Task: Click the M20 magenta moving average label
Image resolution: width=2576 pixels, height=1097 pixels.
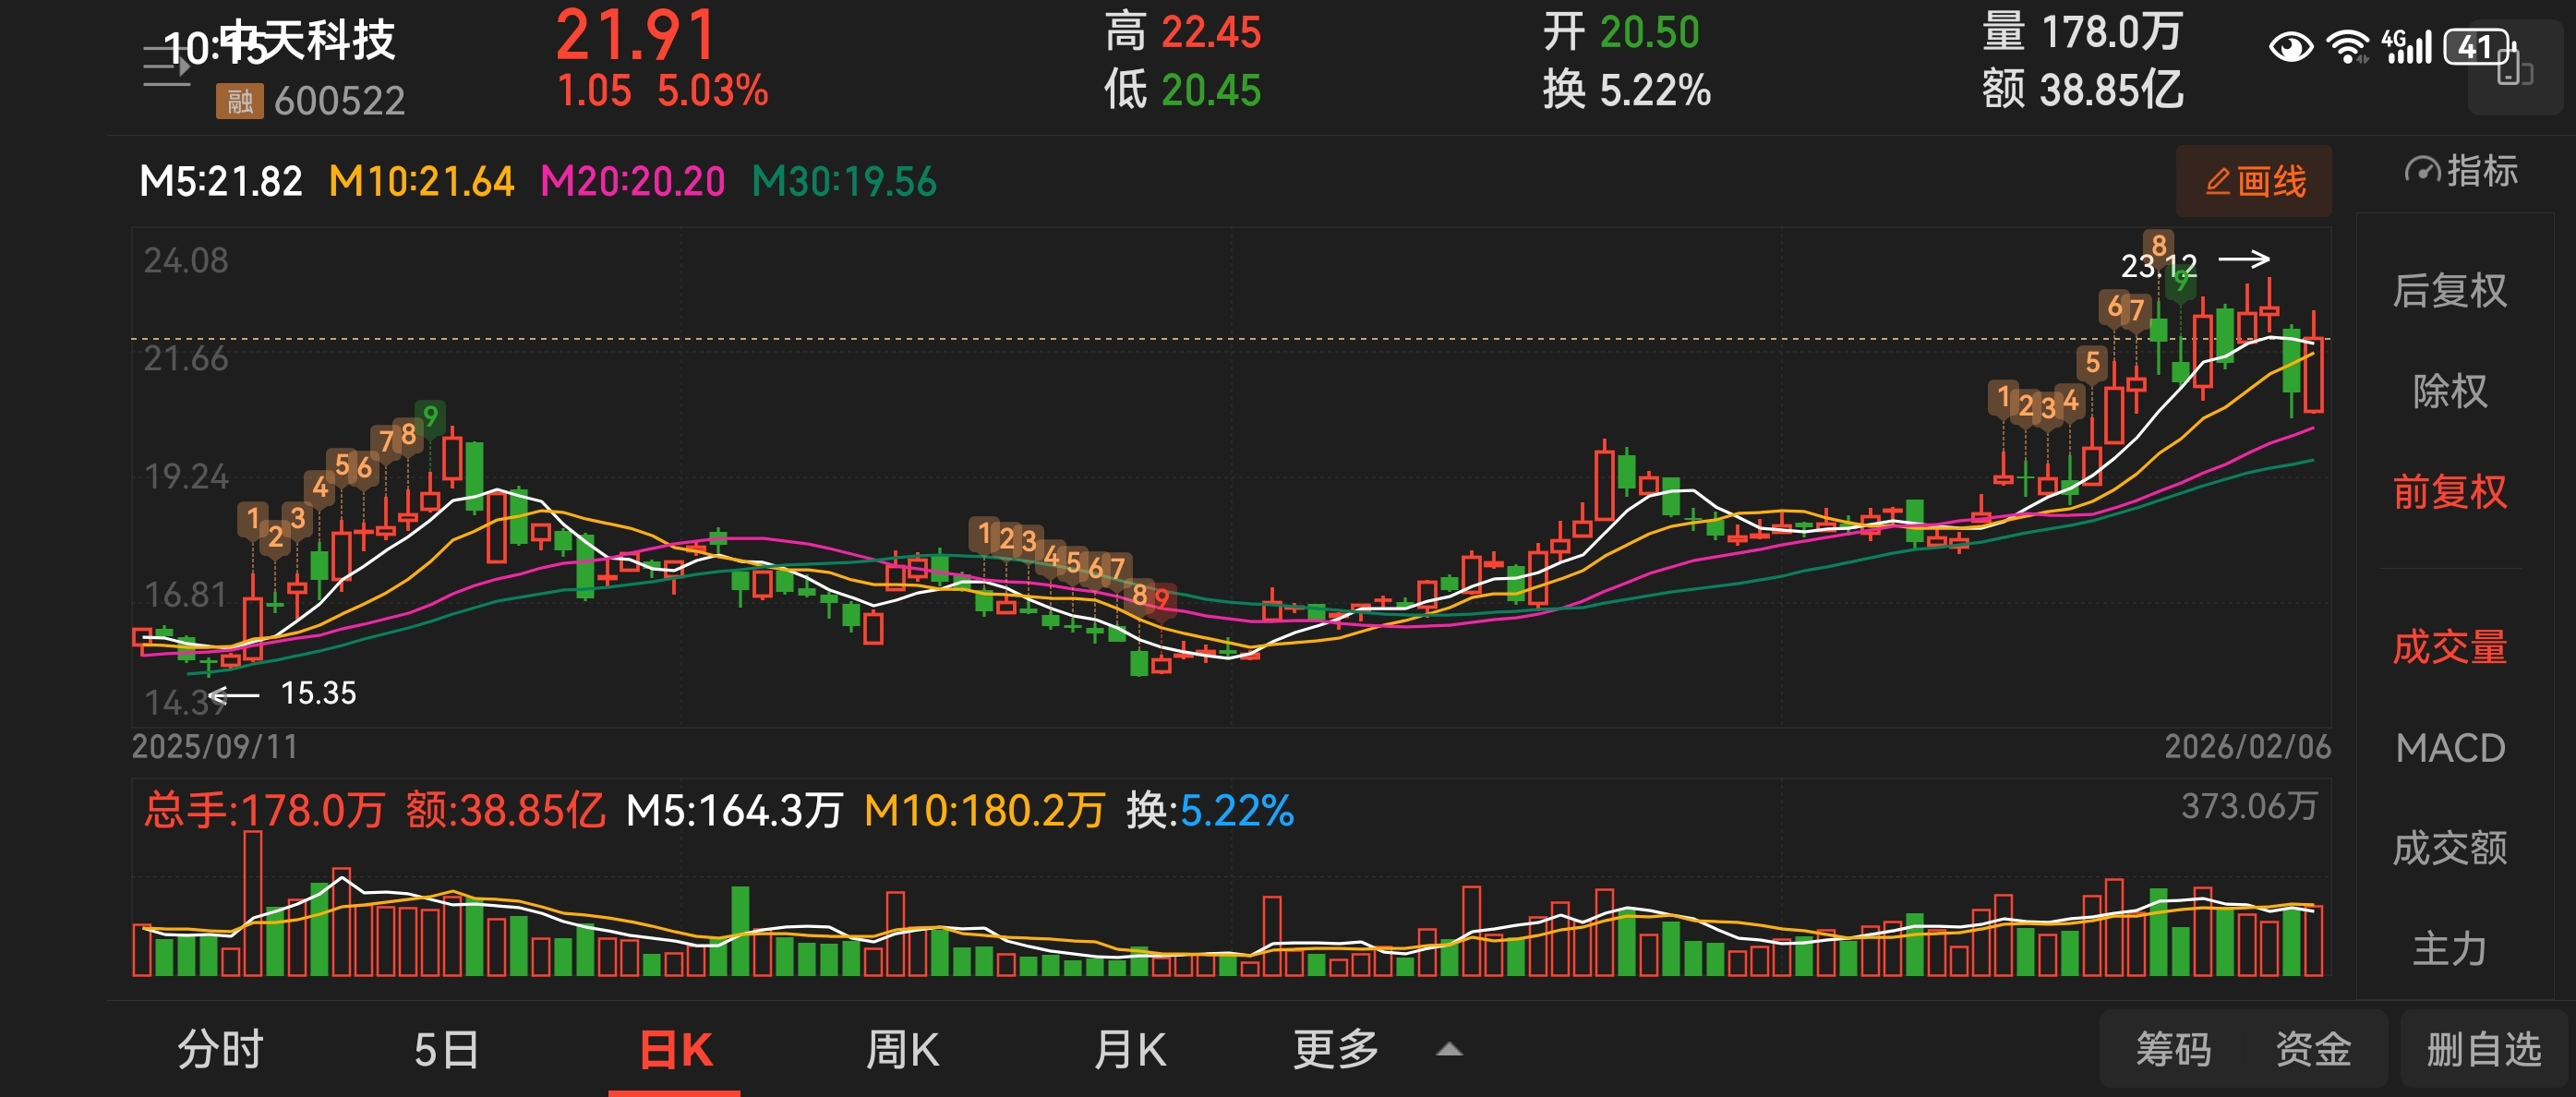Action: tap(632, 182)
